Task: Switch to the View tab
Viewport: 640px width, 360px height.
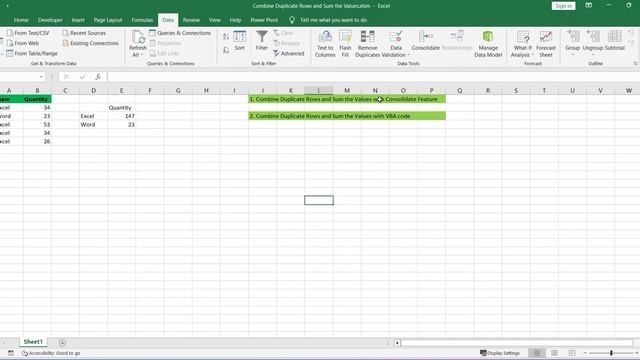Action: pos(214,20)
